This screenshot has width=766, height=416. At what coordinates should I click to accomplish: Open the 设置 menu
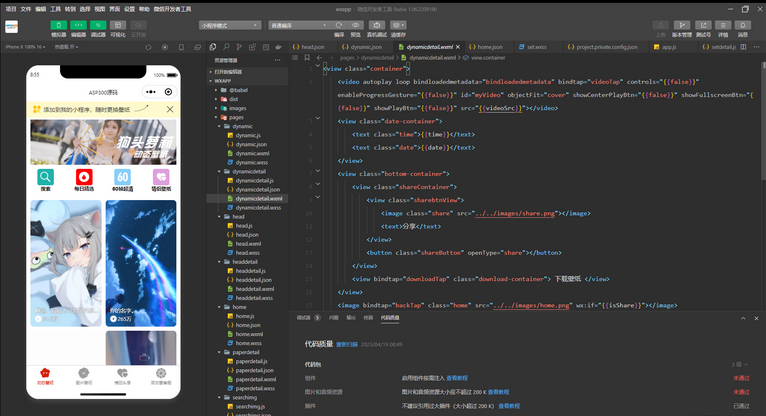click(129, 9)
